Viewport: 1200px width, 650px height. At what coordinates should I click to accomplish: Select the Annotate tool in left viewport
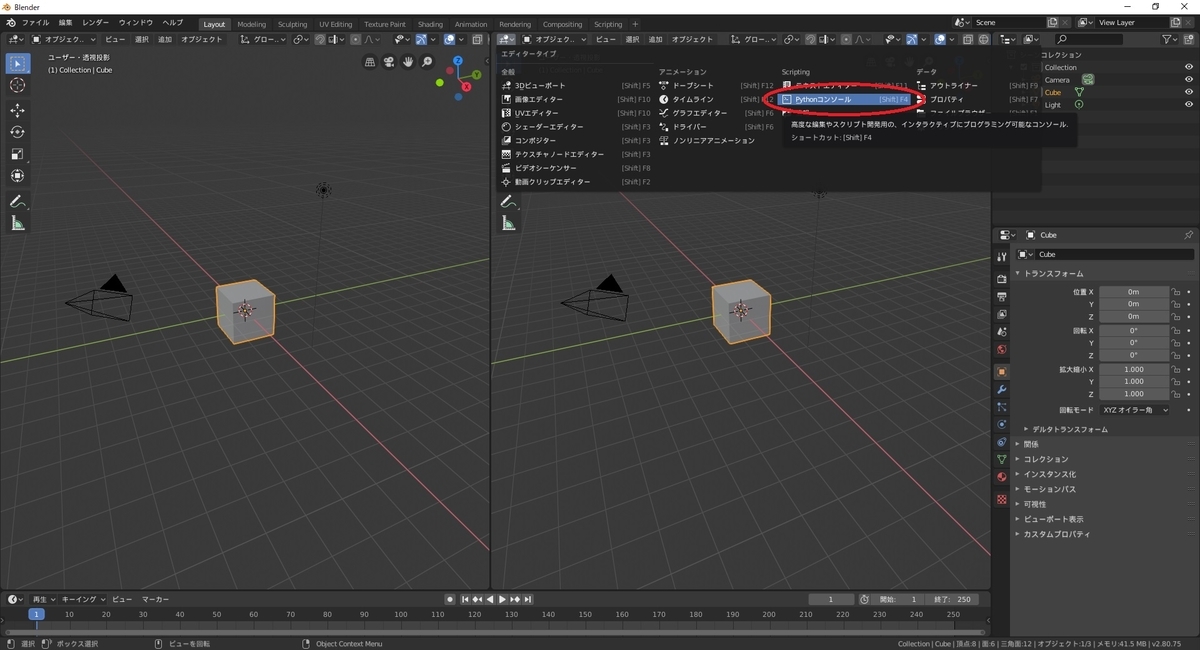[x=17, y=201]
